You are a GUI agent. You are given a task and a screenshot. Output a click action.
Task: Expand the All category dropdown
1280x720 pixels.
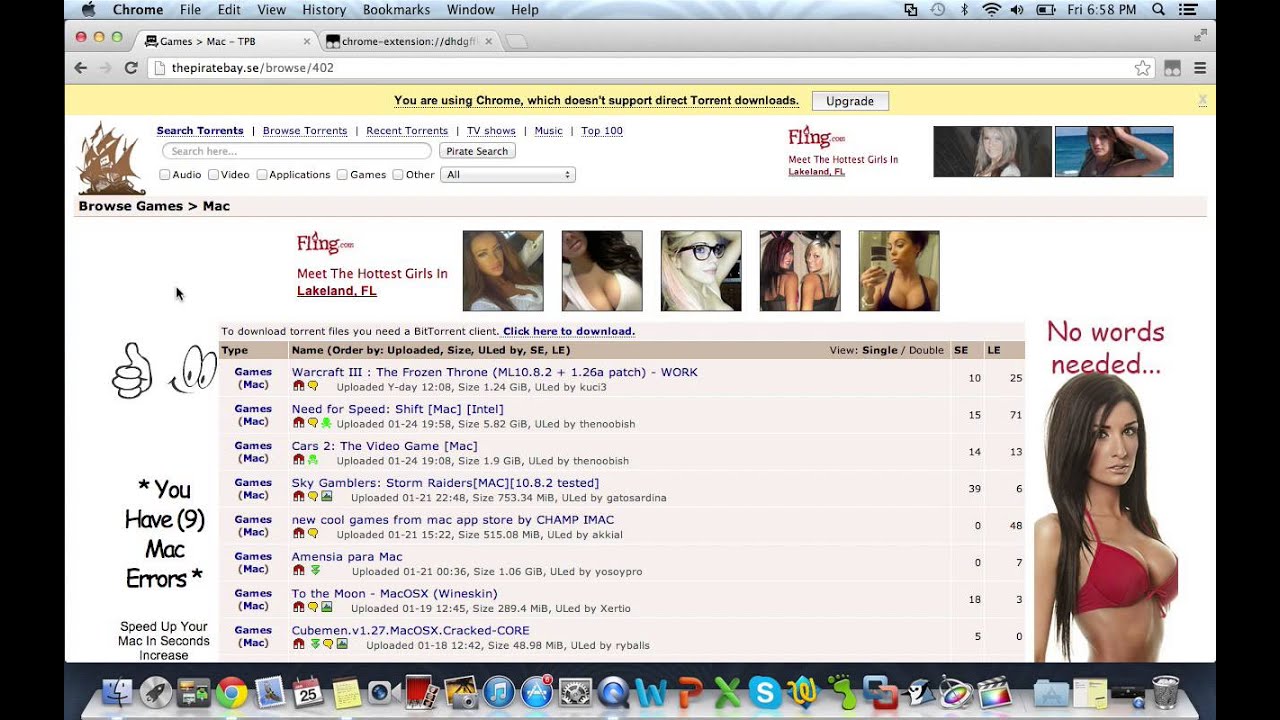coord(509,174)
